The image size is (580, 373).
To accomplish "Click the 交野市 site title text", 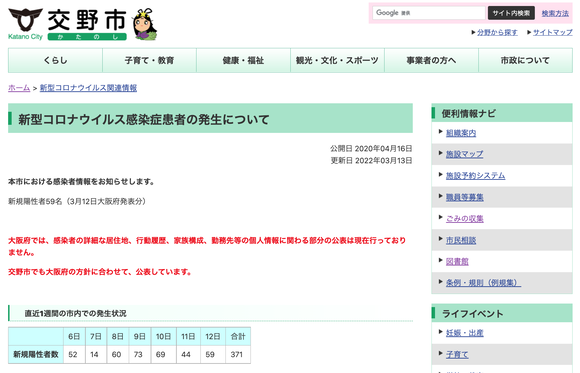I will pos(87,20).
